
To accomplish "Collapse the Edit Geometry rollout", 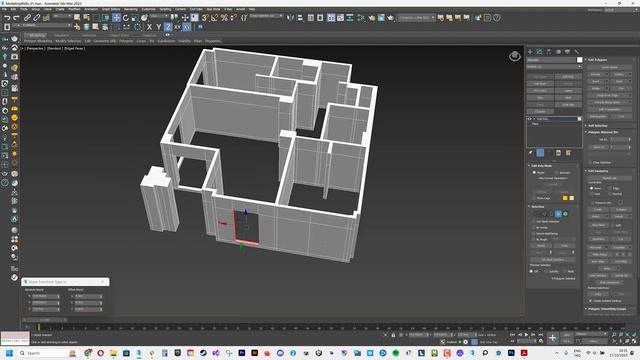I will [x=598, y=171].
